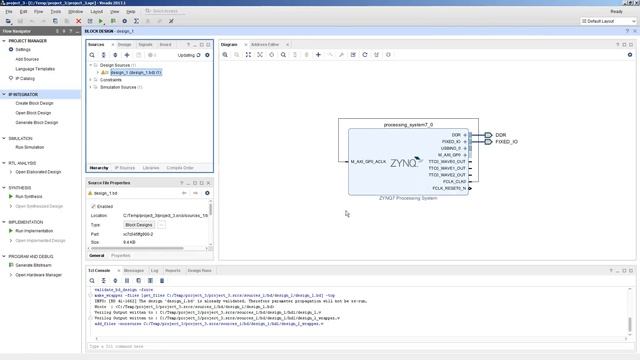Click the ZYNQ processing system block
The image size is (640, 360).
[408, 162]
